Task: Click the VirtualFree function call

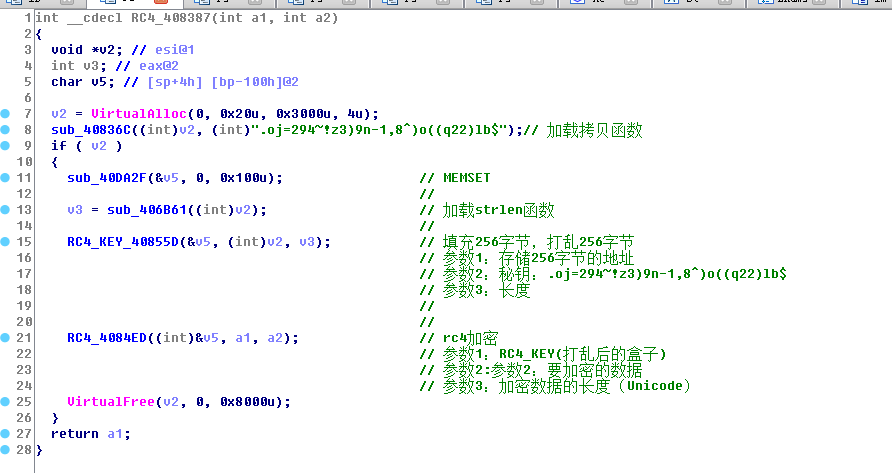Action: (x=111, y=401)
